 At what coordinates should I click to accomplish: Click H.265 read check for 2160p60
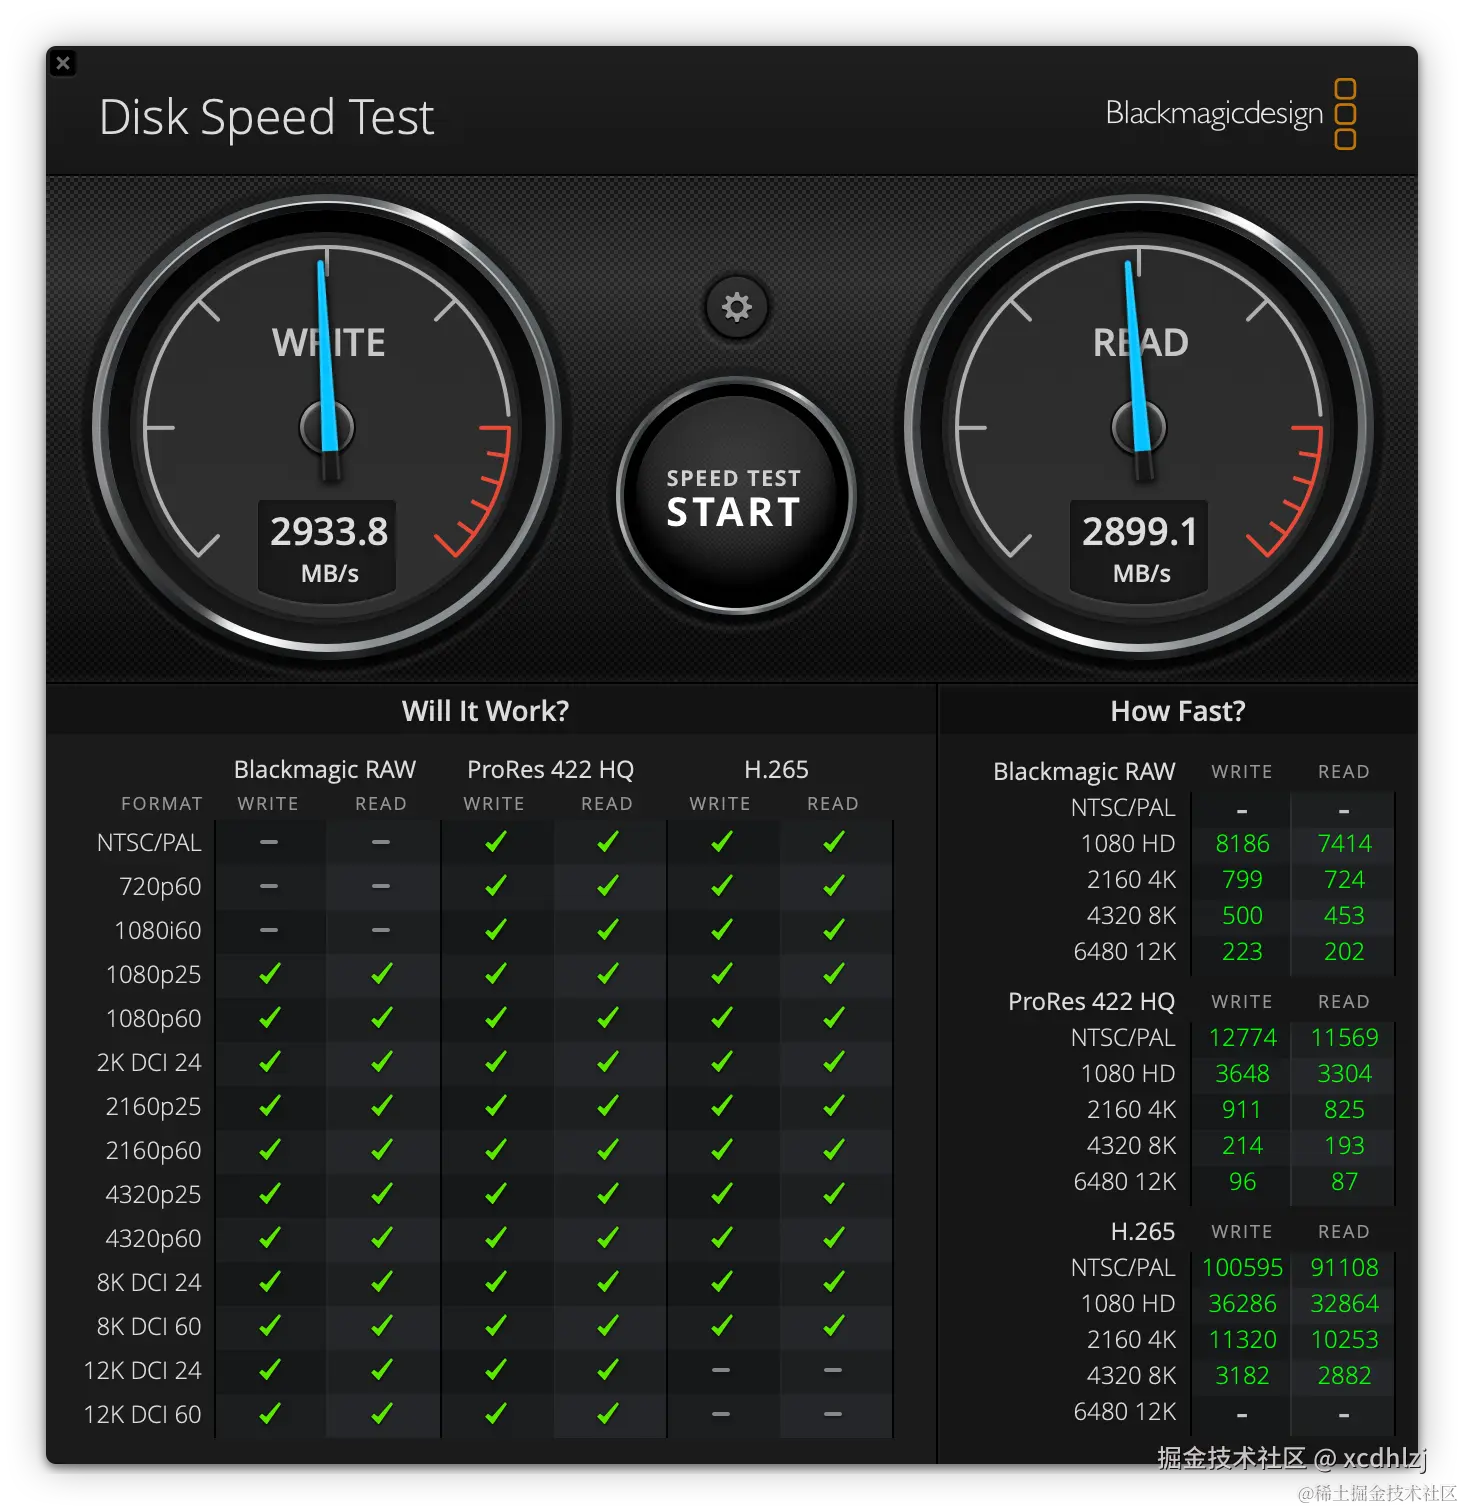coord(833,1150)
